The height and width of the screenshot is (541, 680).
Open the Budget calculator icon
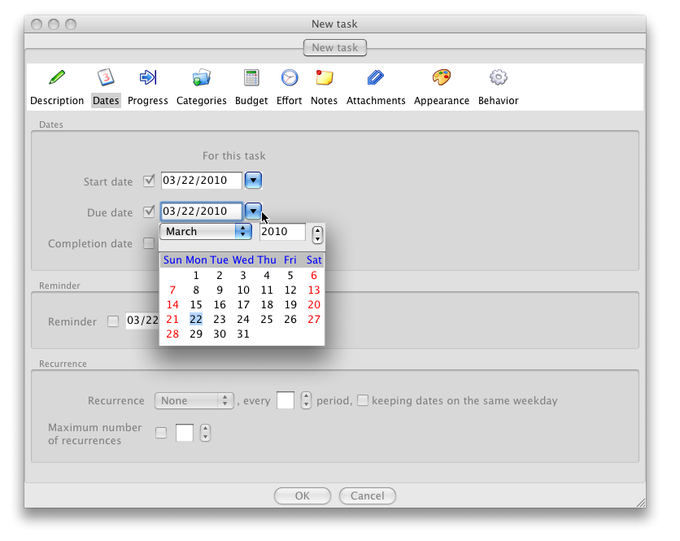(x=252, y=78)
